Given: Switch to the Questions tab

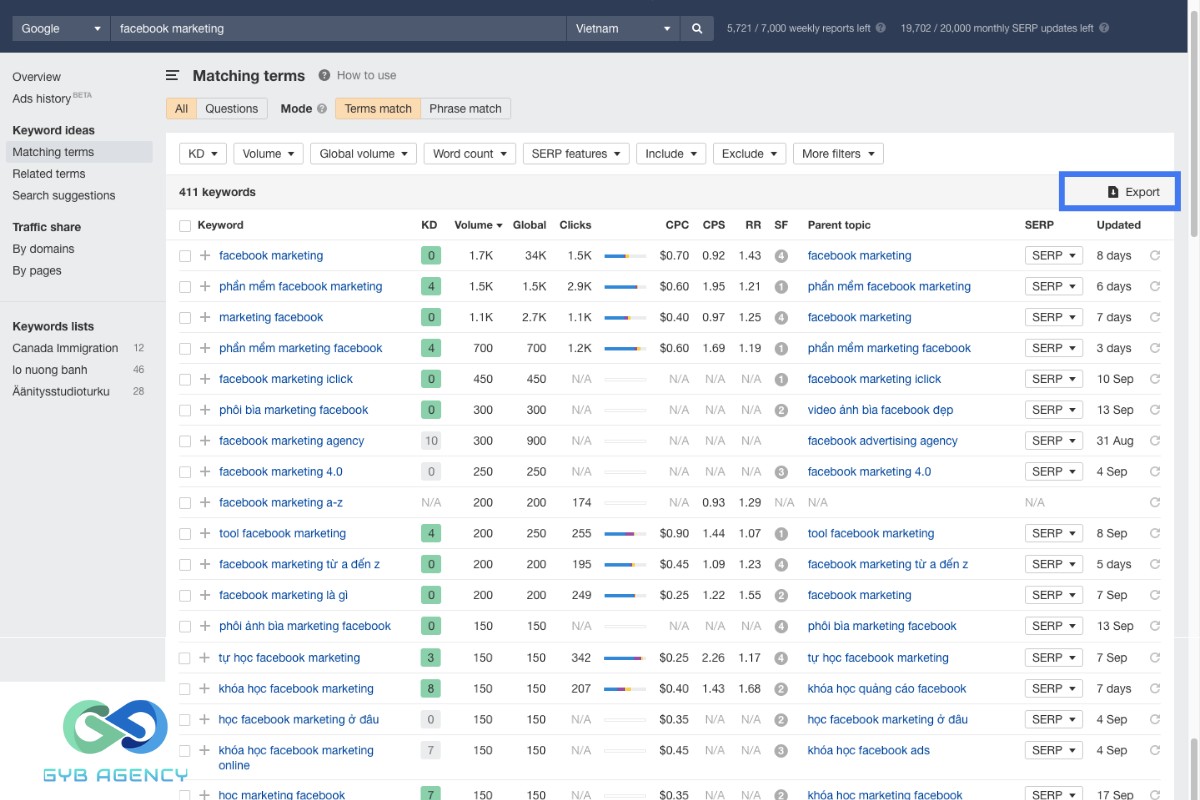Looking at the screenshot, I should point(231,109).
